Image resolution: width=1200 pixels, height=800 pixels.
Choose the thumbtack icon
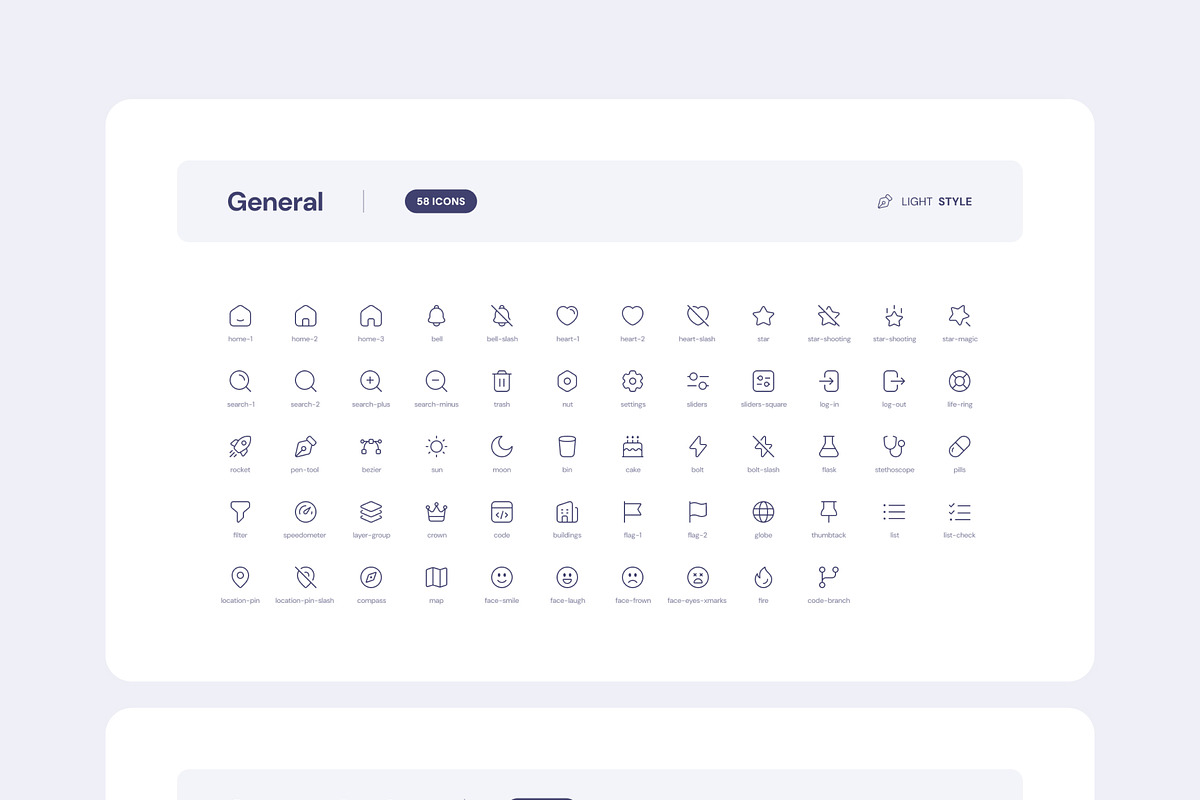tap(829, 512)
